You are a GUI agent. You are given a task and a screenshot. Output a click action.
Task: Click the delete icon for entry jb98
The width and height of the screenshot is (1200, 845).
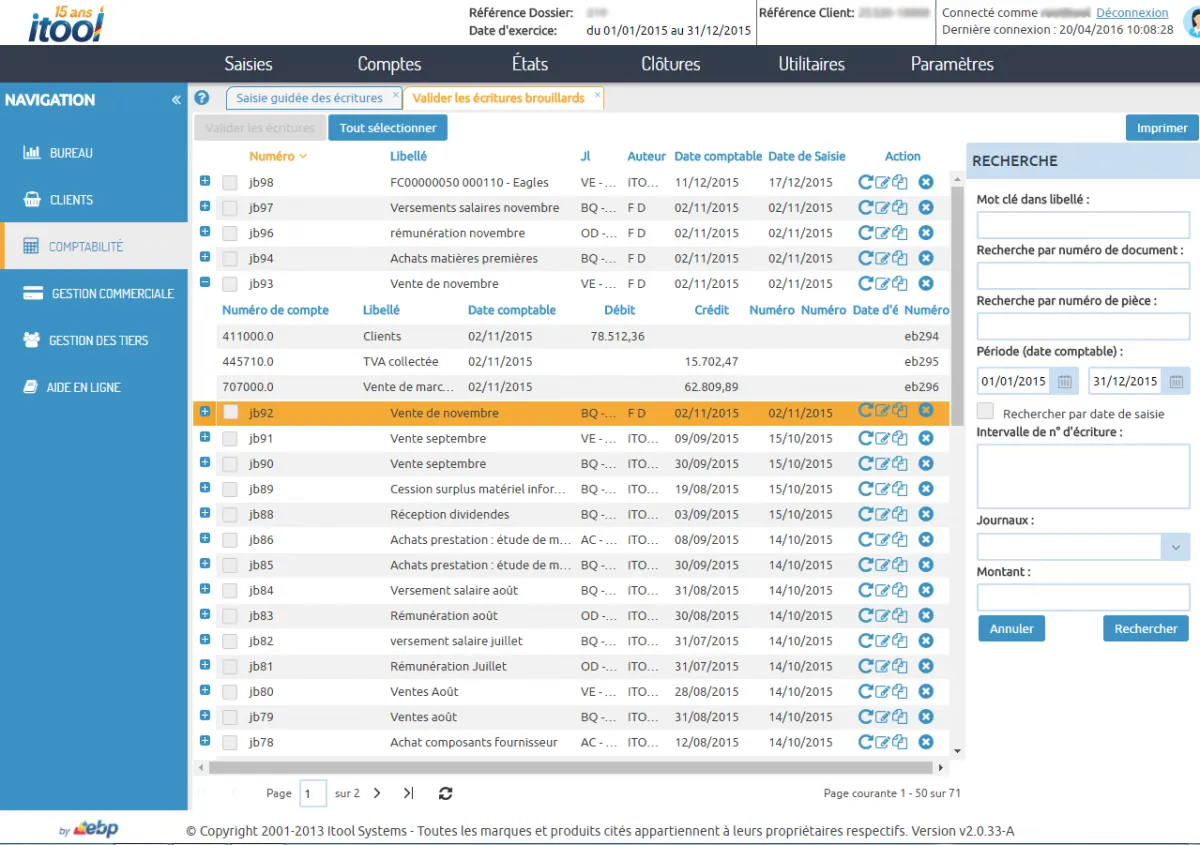pos(925,182)
